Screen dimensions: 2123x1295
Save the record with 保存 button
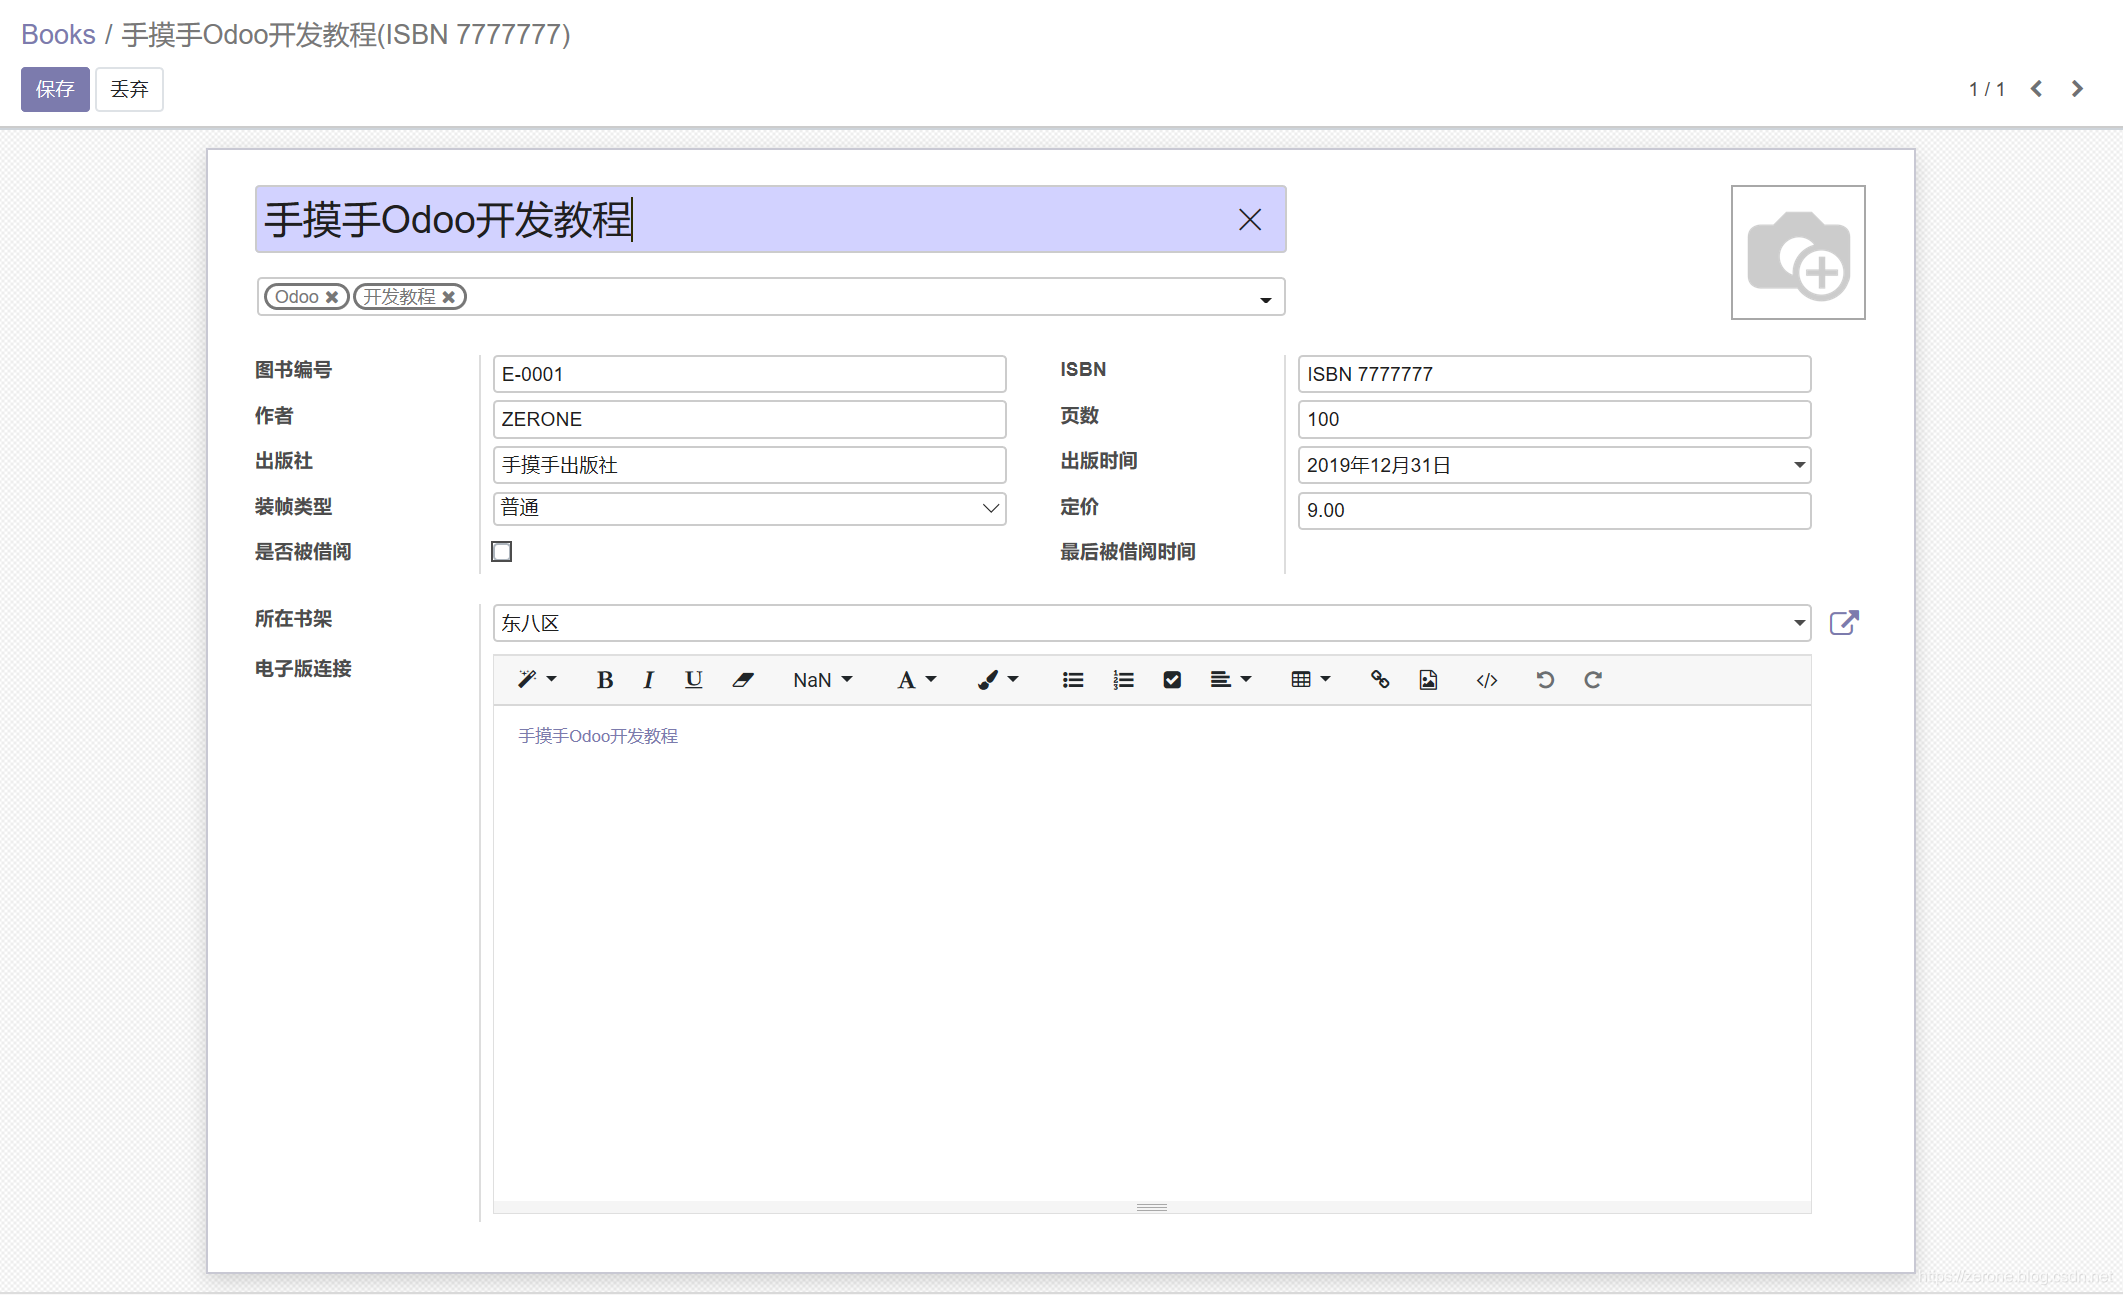tap(54, 89)
